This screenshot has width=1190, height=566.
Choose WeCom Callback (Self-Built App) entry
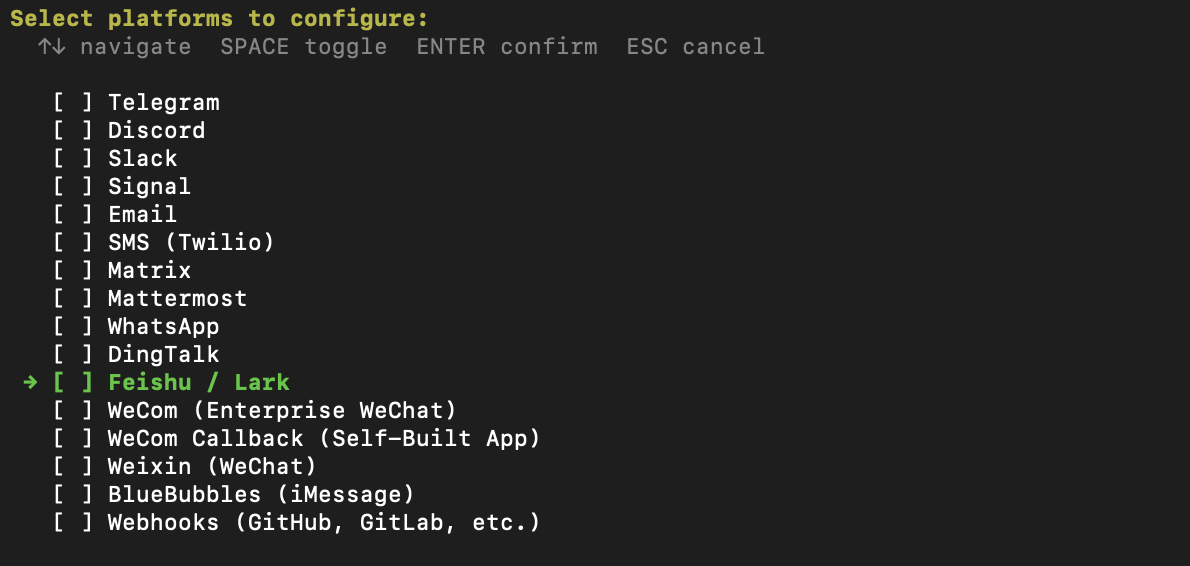(323, 439)
